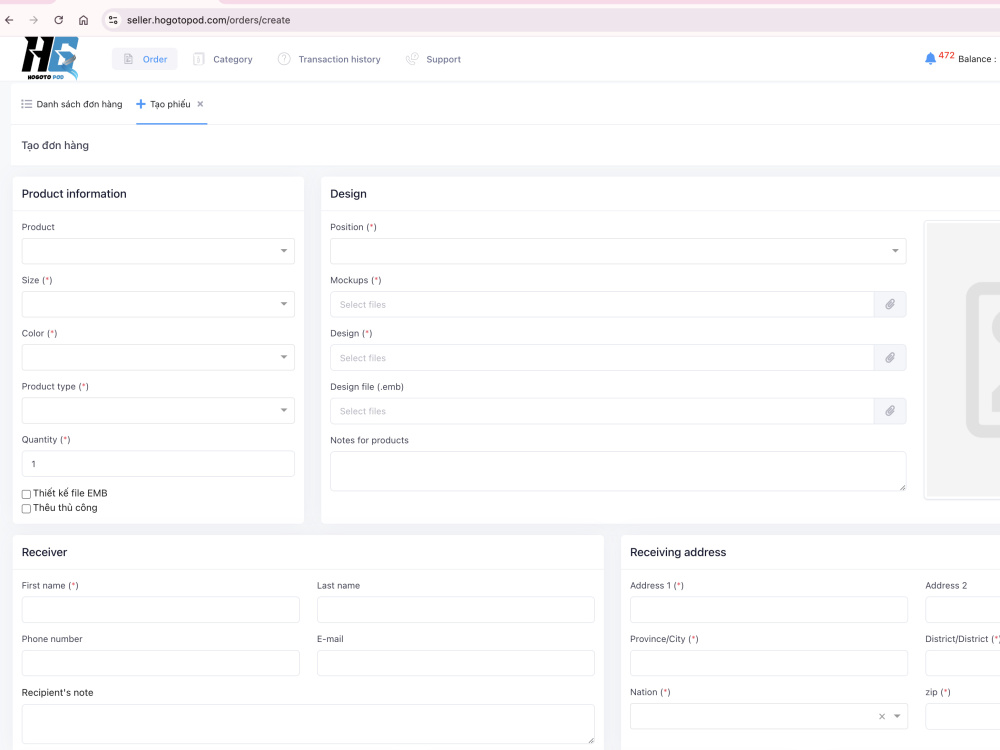
Task: Check the Thêu thủ công option
Action: (x=26, y=508)
